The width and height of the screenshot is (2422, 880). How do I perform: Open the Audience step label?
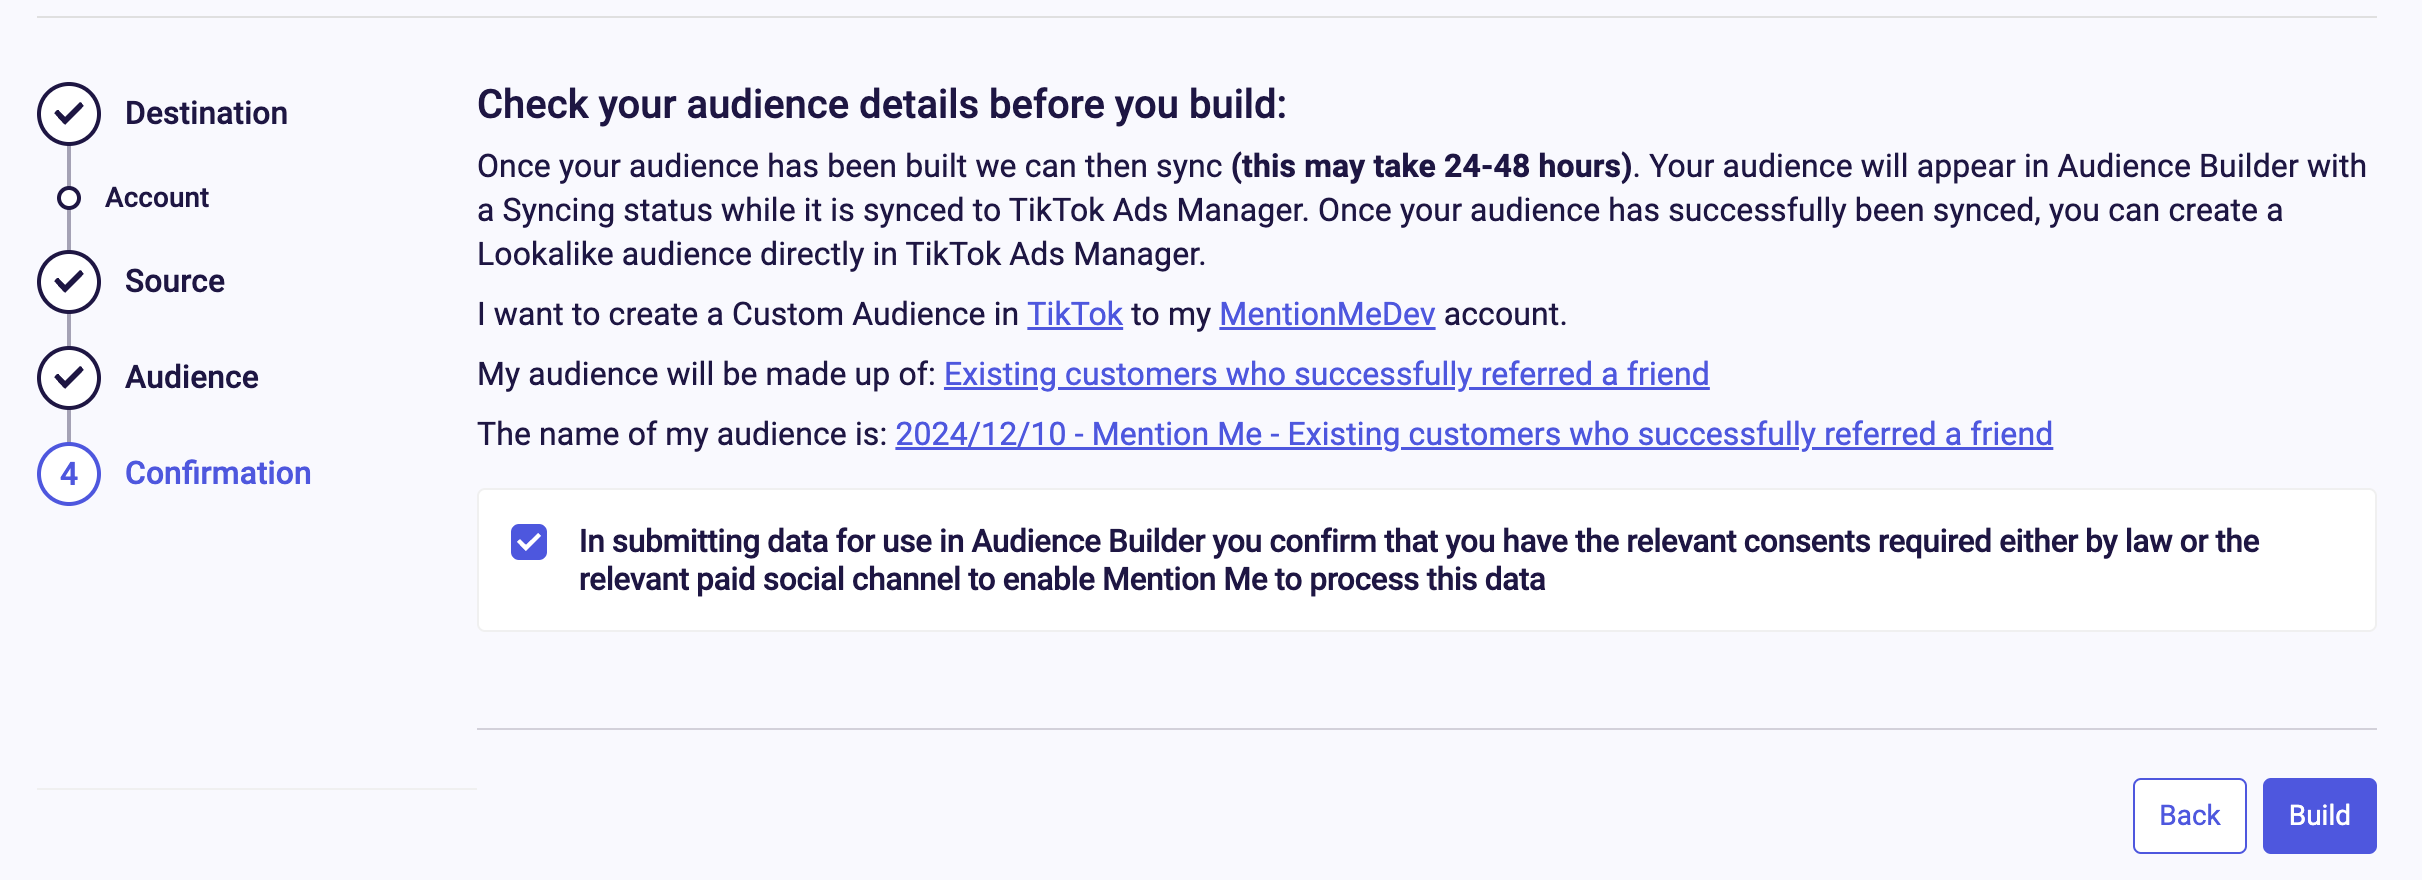click(192, 377)
